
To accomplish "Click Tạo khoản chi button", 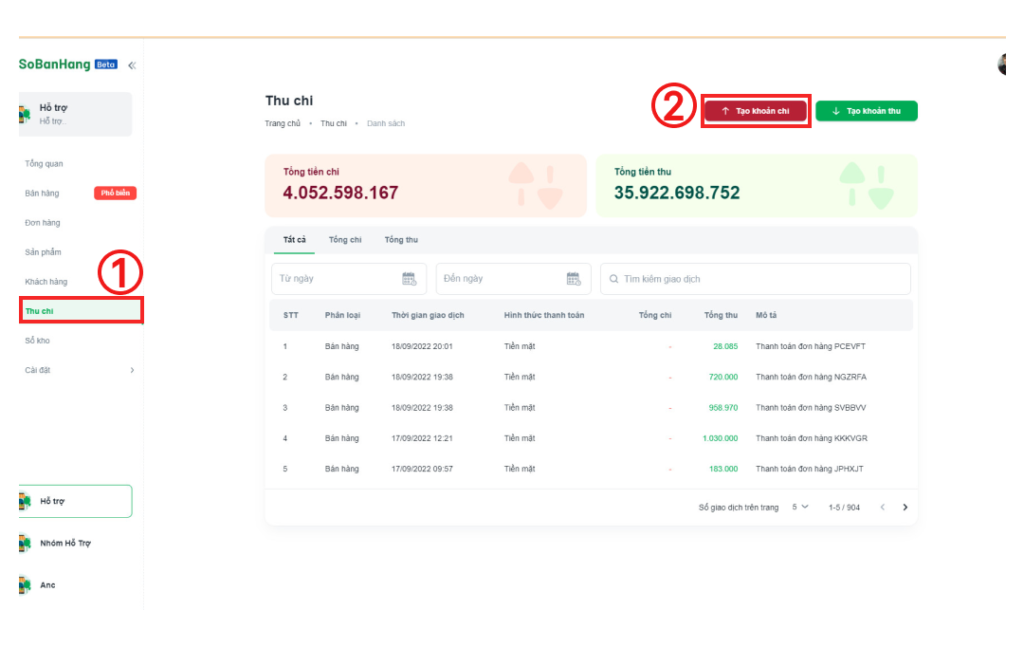I will (x=755, y=111).
